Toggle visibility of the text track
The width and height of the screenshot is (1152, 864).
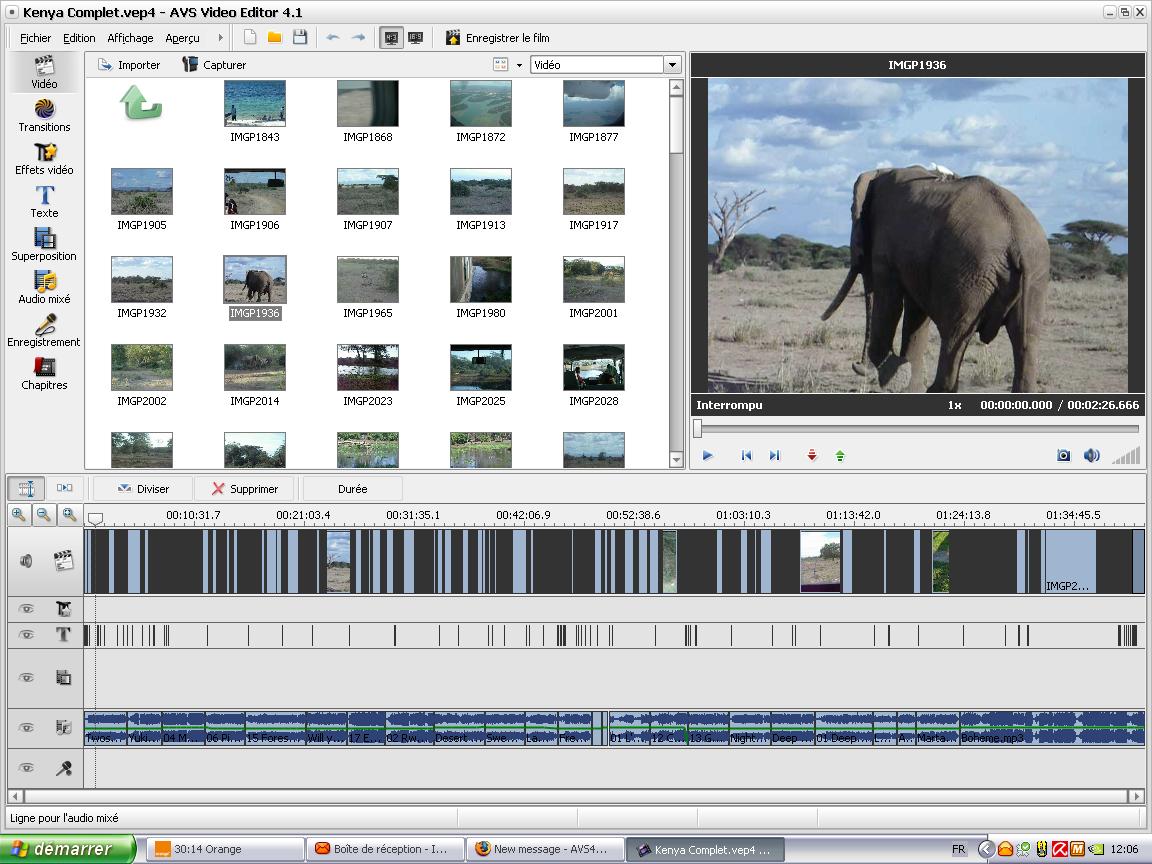(x=27, y=635)
